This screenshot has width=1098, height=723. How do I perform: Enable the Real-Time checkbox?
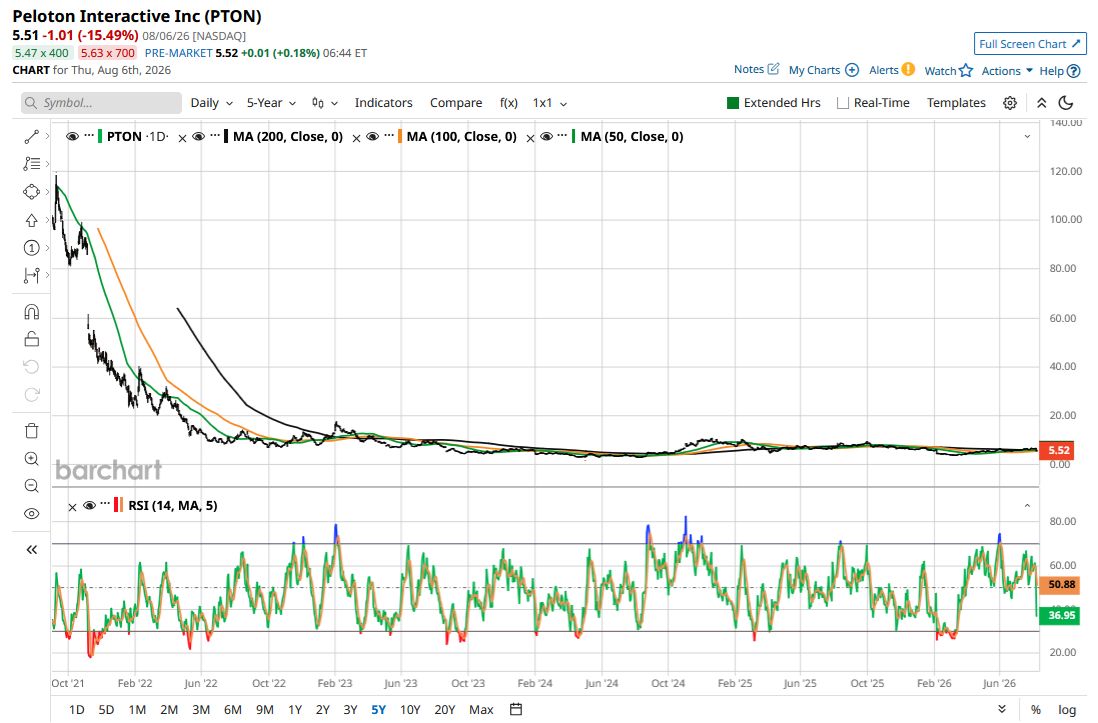pos(843,103)
